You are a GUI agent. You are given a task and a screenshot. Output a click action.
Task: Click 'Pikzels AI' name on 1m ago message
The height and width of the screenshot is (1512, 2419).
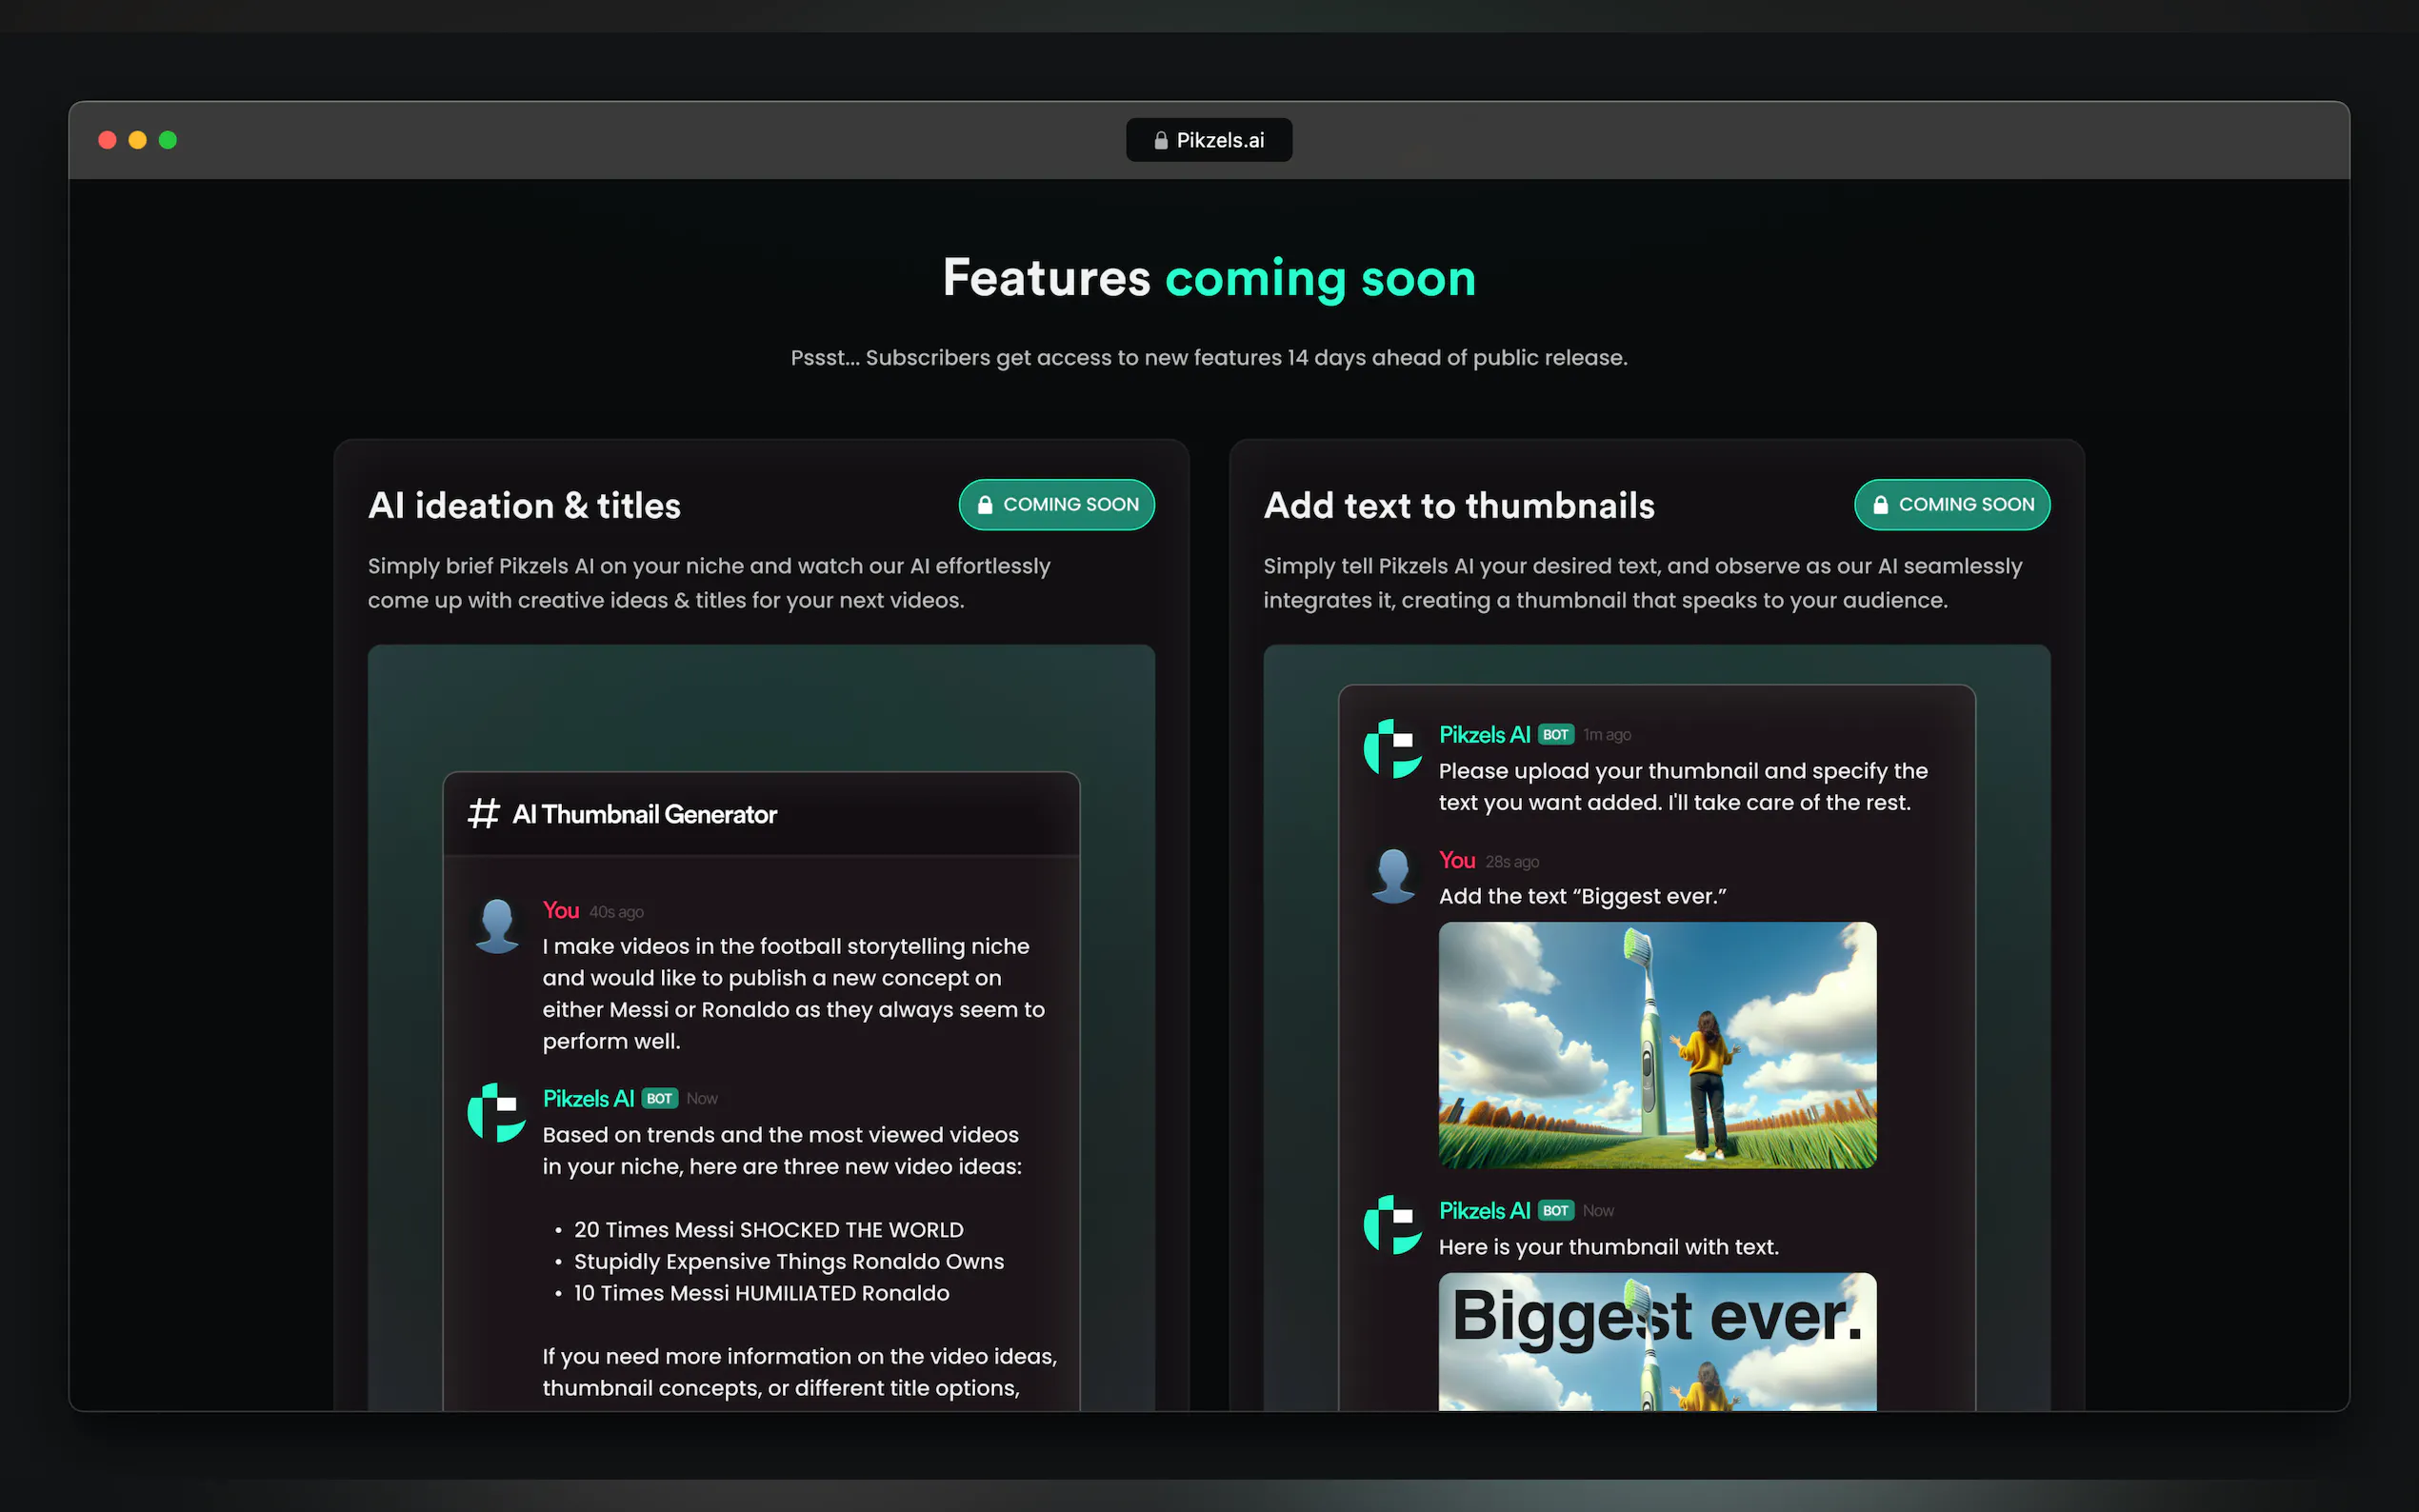point(1484,735)
